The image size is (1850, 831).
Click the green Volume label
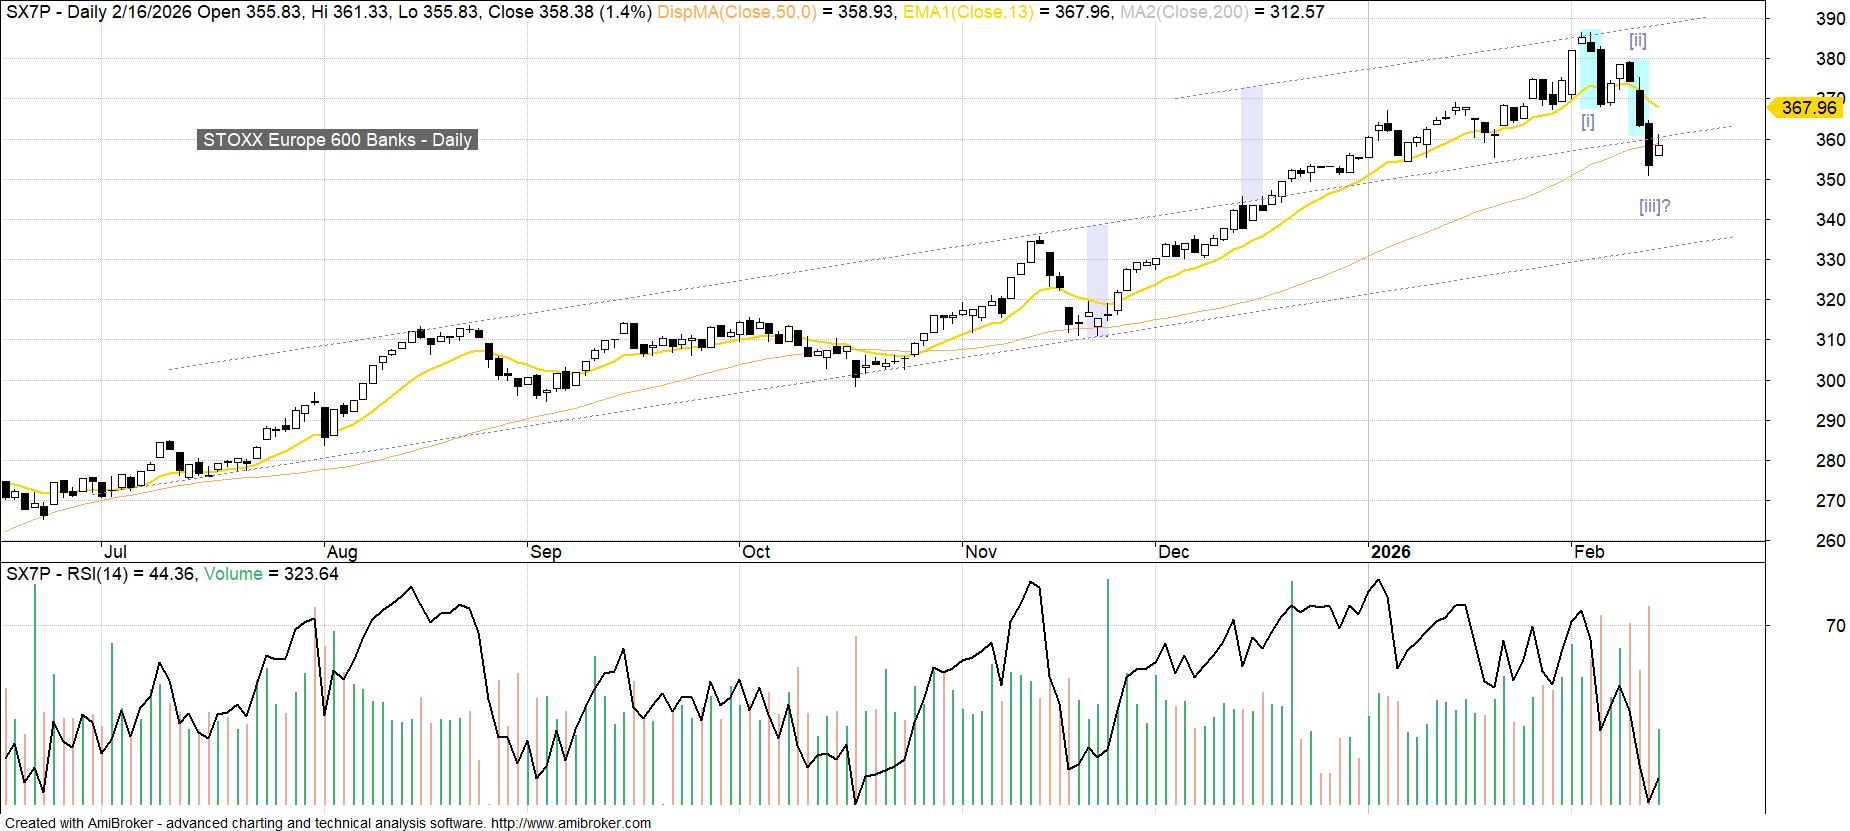233,574
